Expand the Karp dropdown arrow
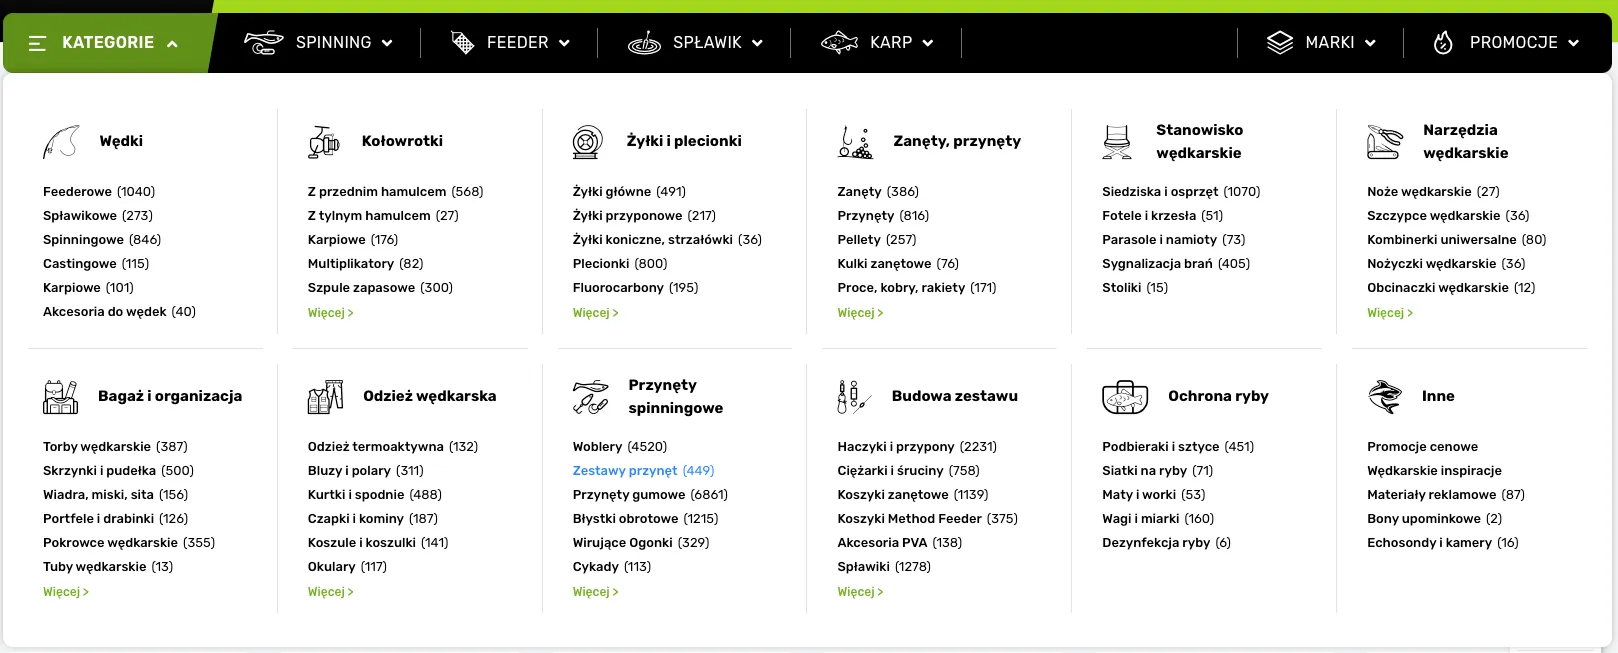The image size is (1618, 653). tap(928, 43)
